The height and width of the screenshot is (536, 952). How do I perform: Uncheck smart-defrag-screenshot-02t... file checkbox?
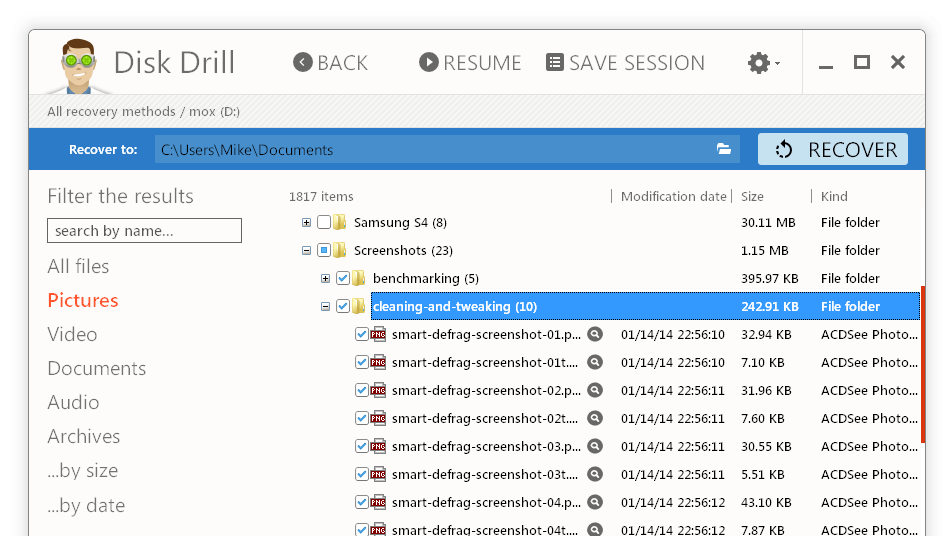point(362,418)
